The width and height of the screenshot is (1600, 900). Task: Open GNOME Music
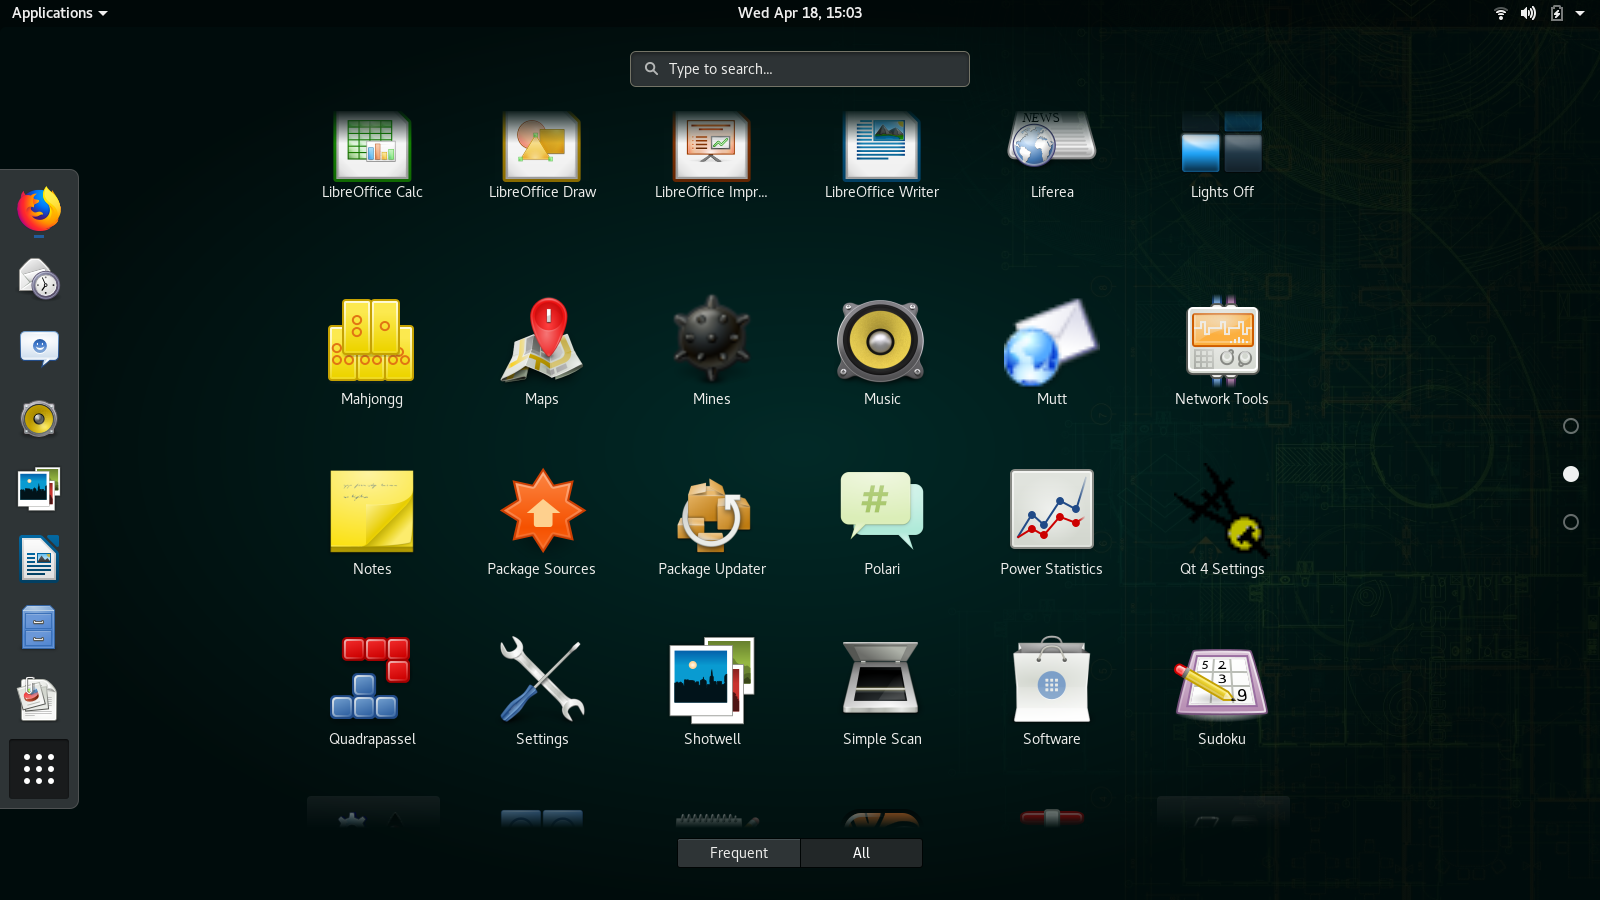click(x=881, y=340)
